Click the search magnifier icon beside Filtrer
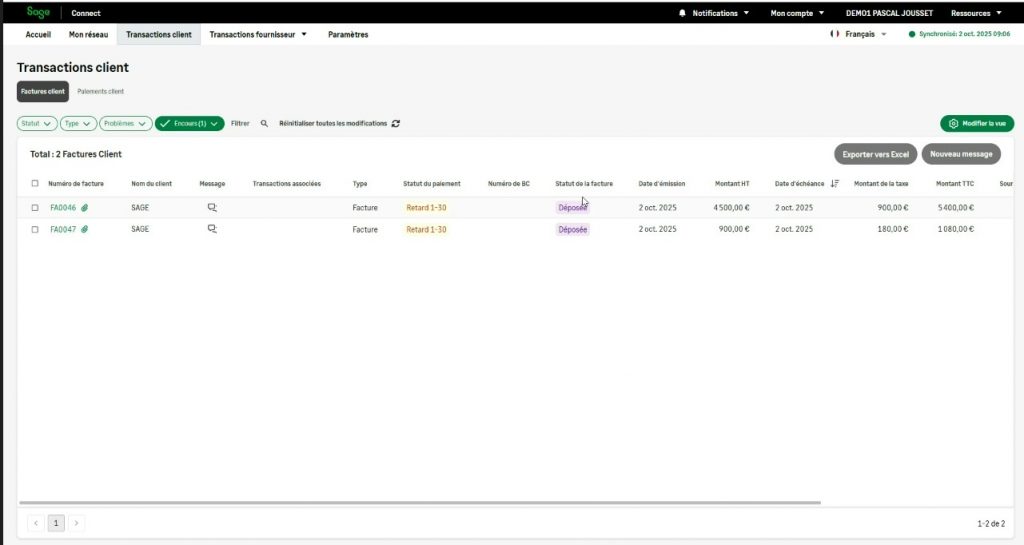Viewport: 1024px width, 545px height. [264, 124]
